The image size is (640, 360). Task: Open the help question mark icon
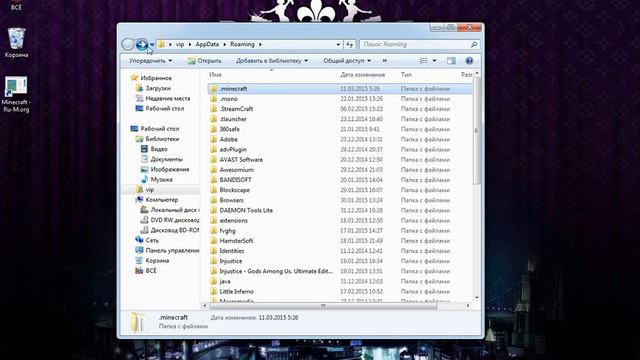tap(469, 61)
